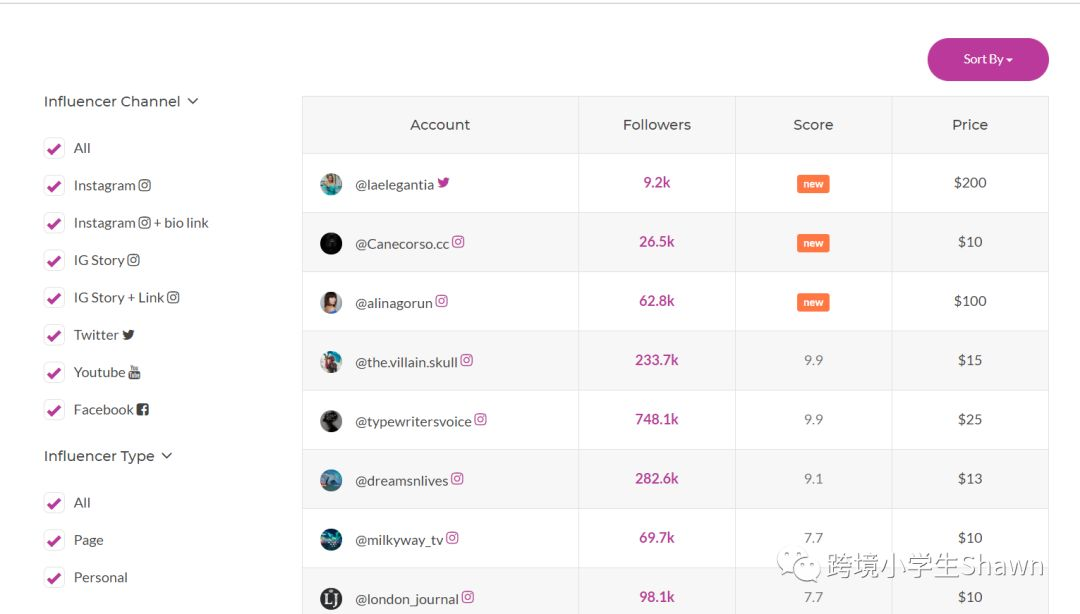This screenshot has height=614, width=1080.
Task: Open @alinagorun avatar thumbnail
Action: [x=331, y=303]
